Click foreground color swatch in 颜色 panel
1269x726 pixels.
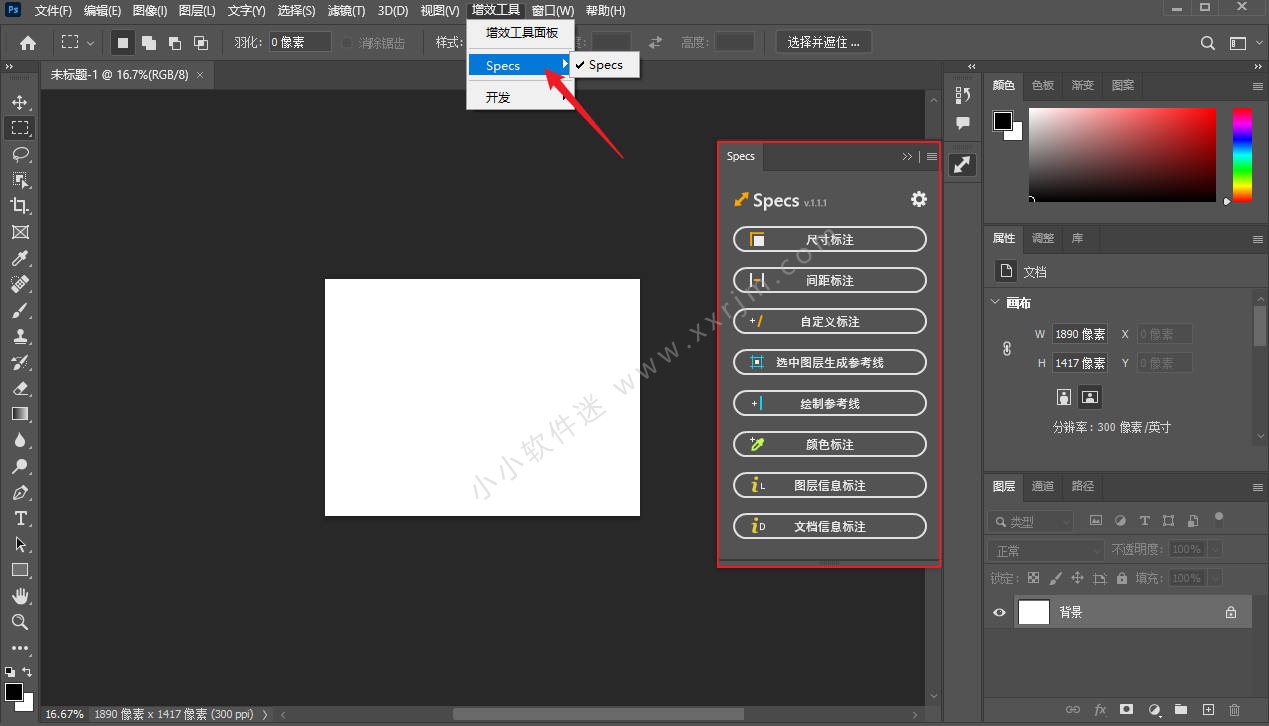pos(1002,121)
